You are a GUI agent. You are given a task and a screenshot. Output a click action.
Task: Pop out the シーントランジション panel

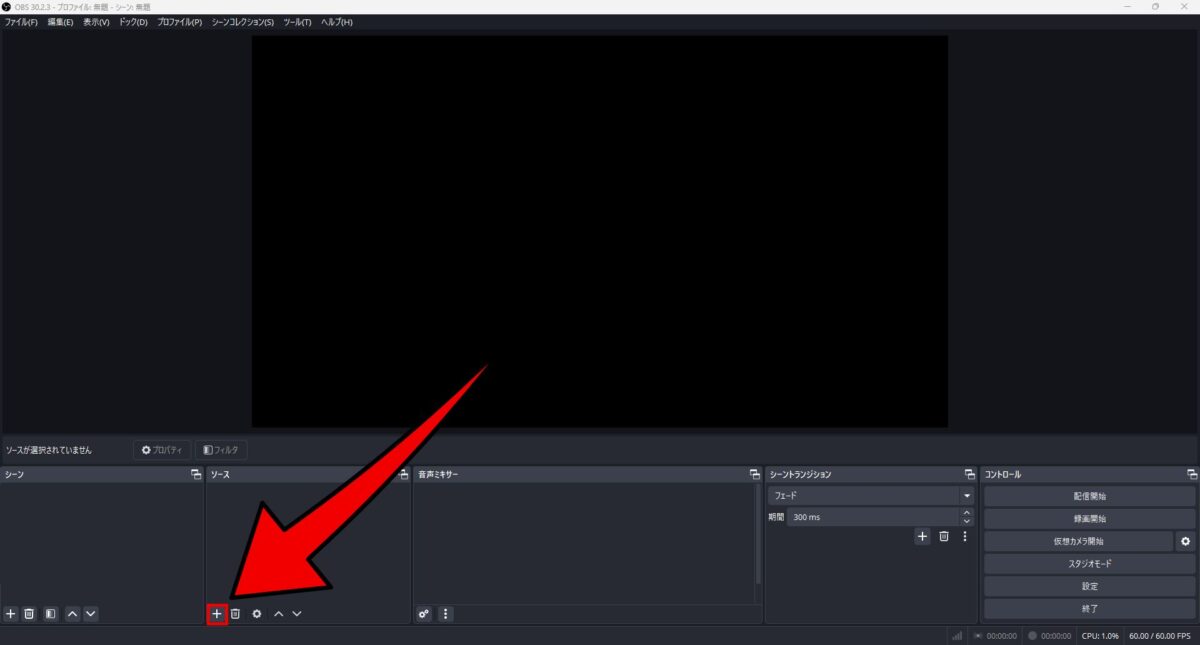tap(969, 474)
